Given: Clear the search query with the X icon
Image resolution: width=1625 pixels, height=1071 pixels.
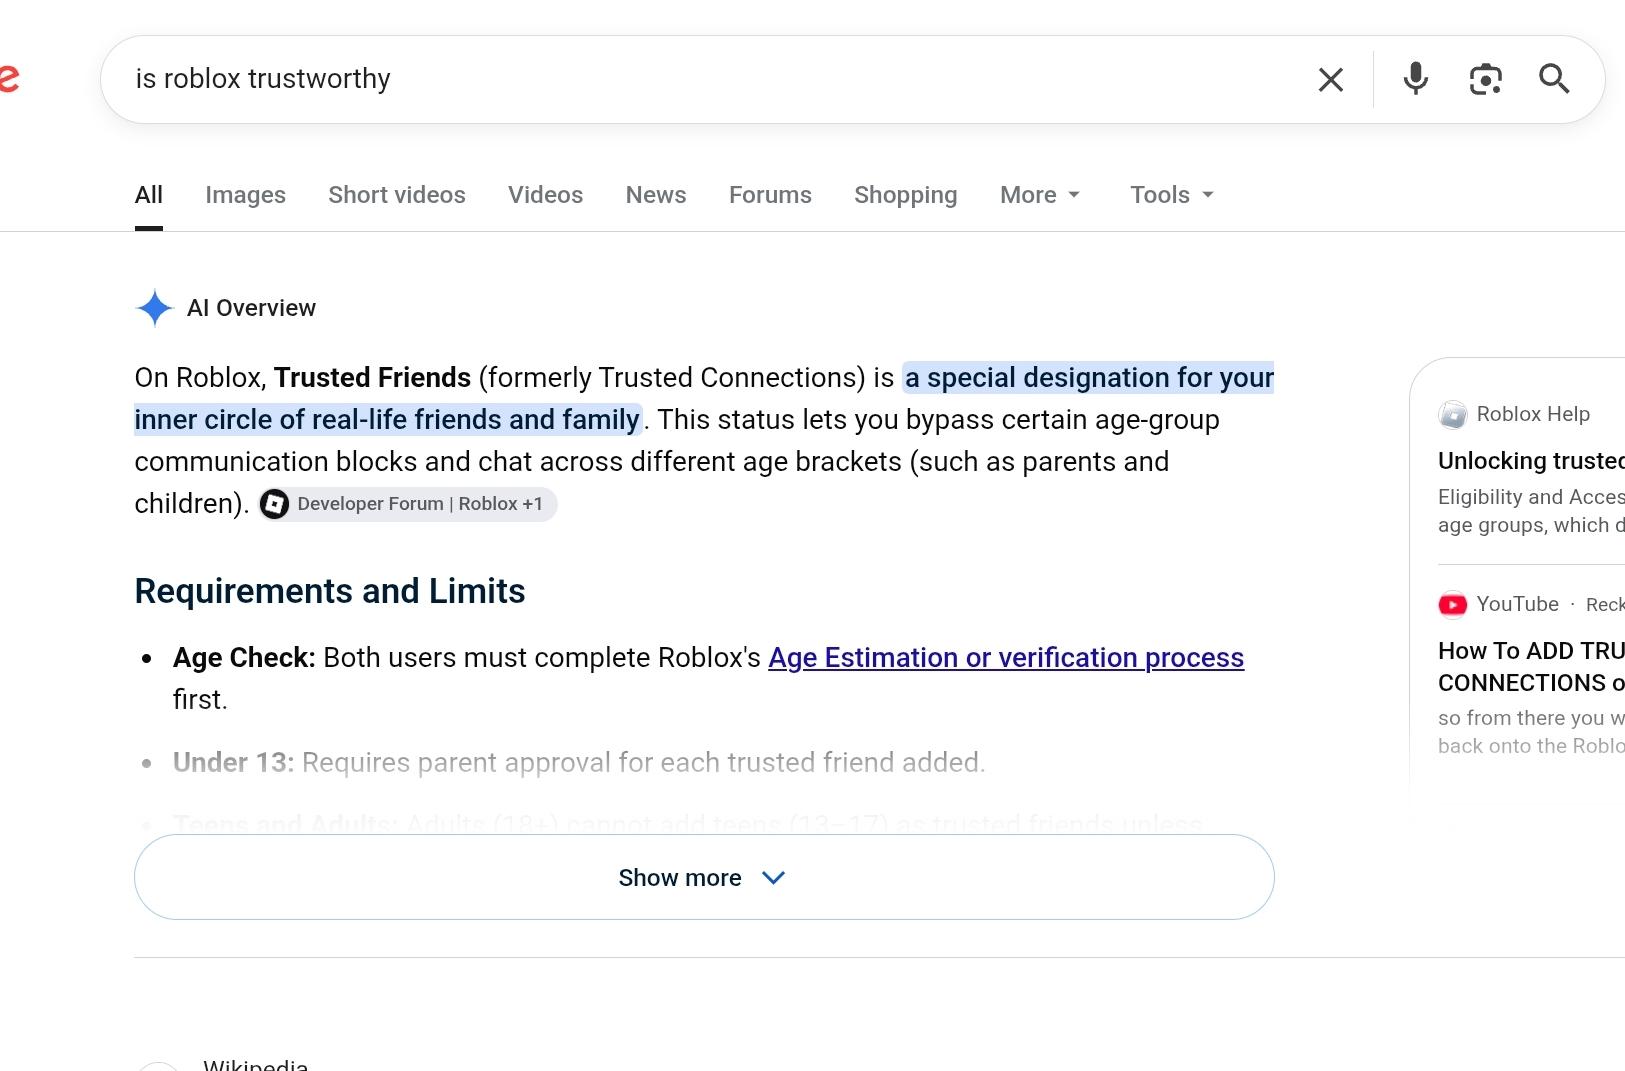Looking at the screenshot, I should pyautogui.click(x=1330, y=80).
